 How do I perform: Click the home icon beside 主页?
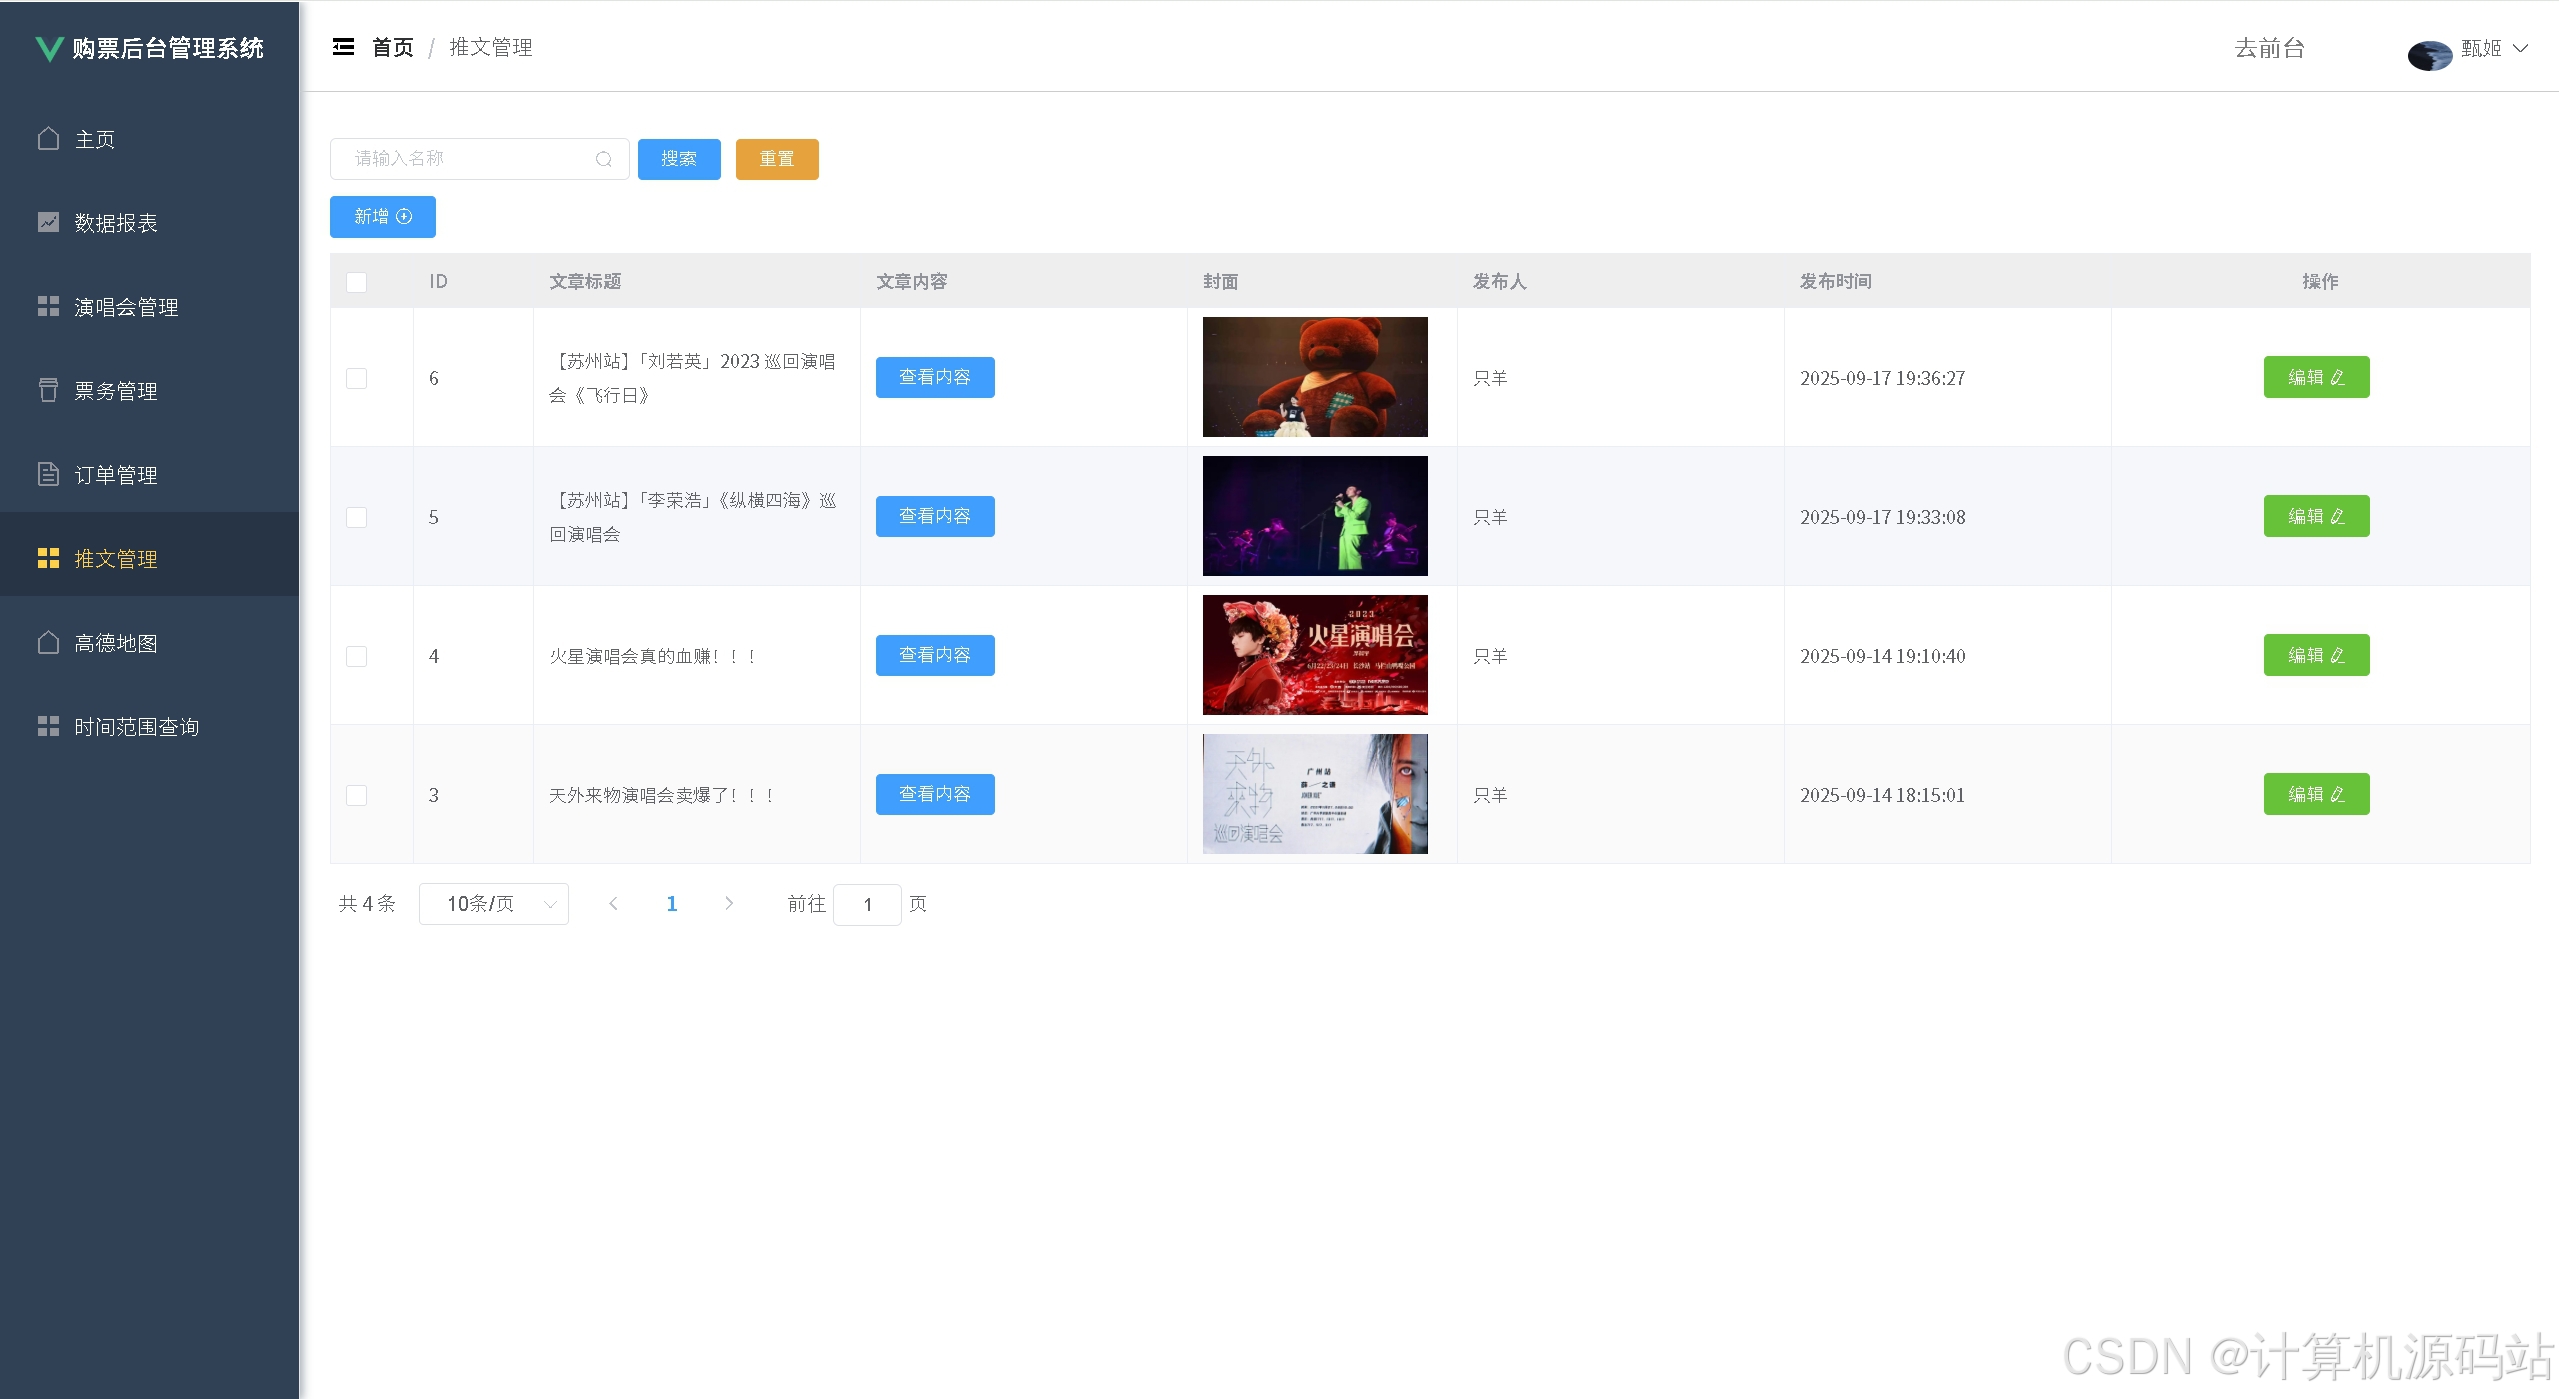pyautogui.click(x=48, y=138)
